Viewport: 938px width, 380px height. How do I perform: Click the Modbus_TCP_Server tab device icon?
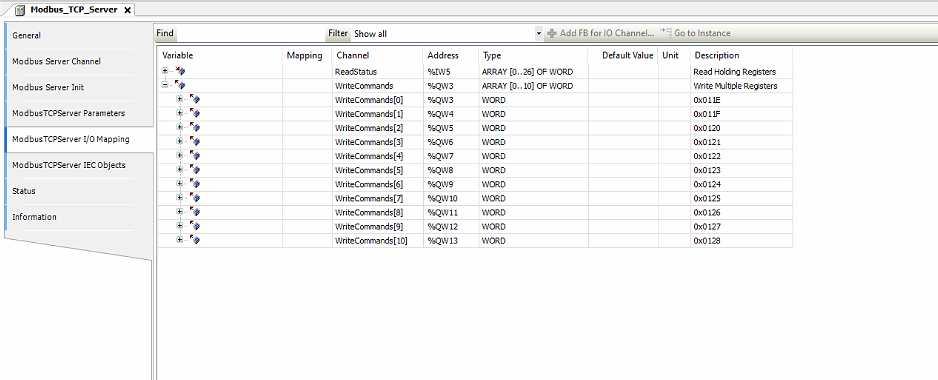coord(19,10)
